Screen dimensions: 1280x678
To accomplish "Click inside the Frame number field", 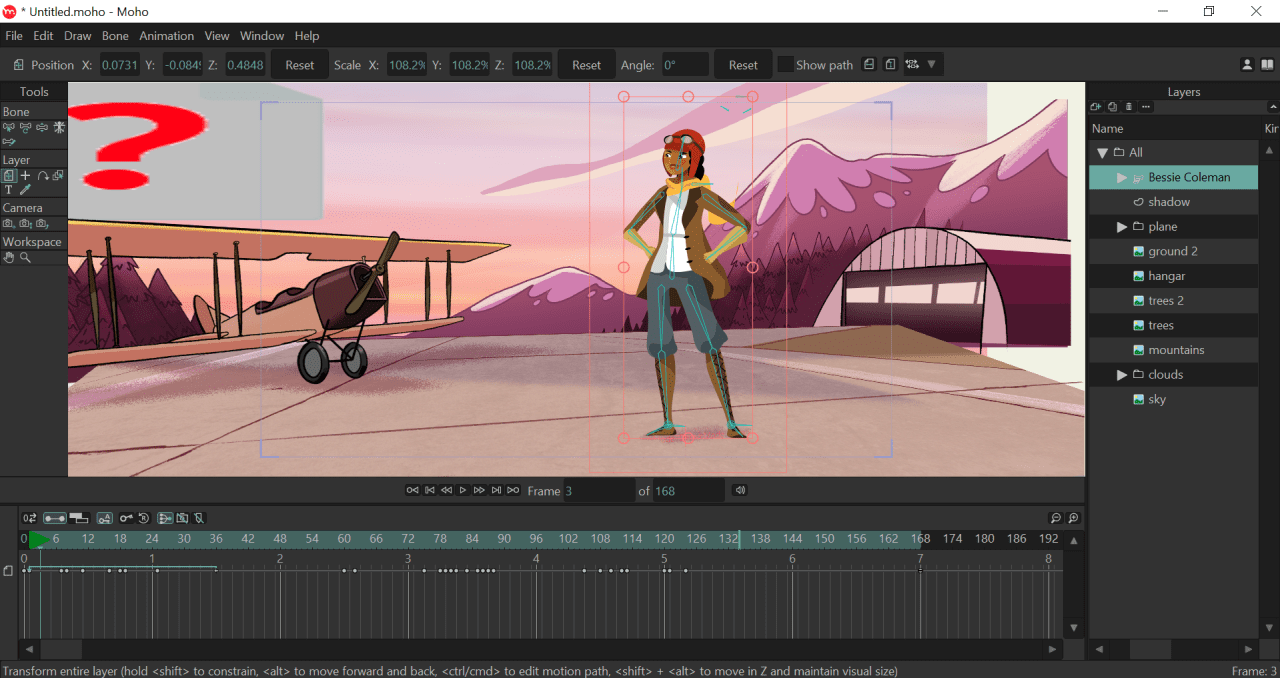I will (600, 490).
